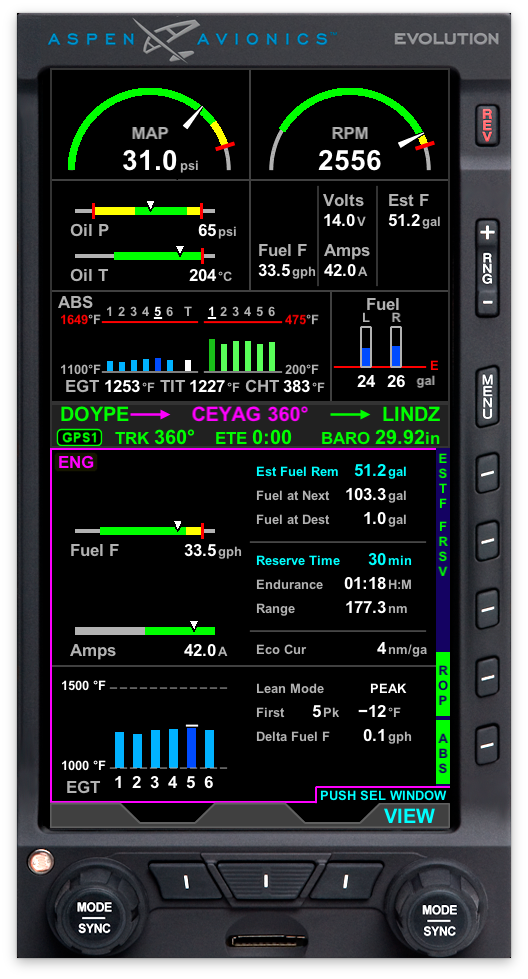The height and width of the screenshot is (979, 528).
Task: Decrease range with the minus RNG button
Action: pos(487,302)
